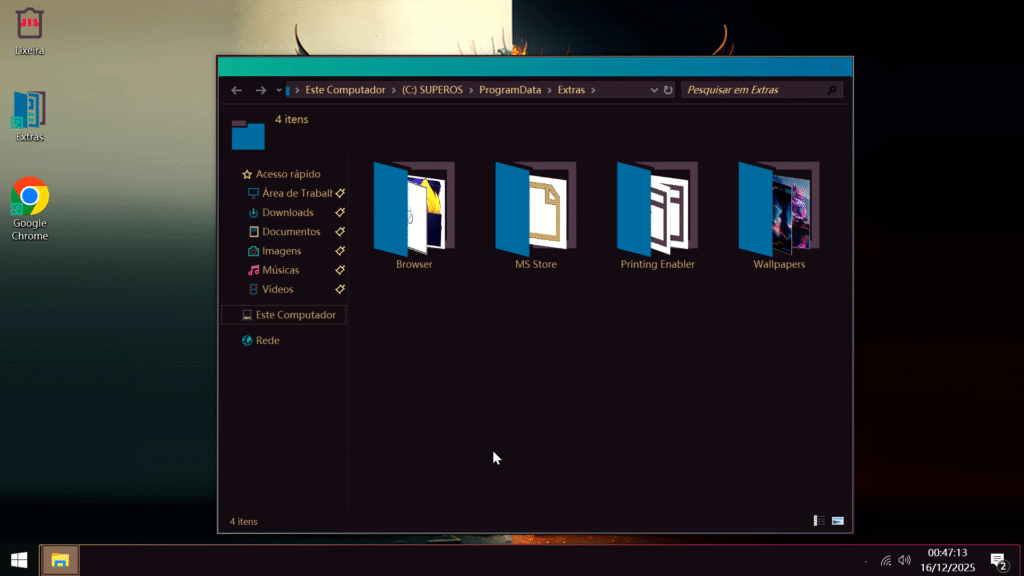Image resolution: width=1024 pixels, height=576 pixels.
Task: Open the recent locations dropdown arrow
Action: [279, 90]
